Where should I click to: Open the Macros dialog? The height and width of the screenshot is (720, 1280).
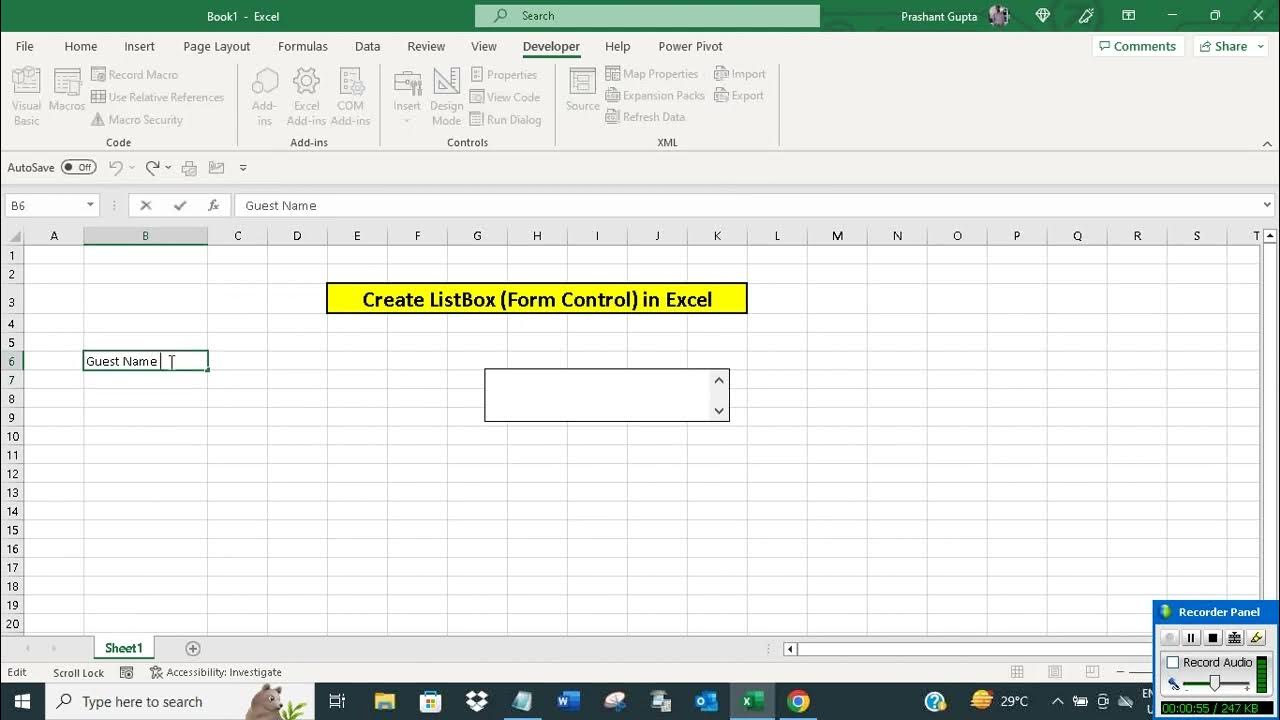click(67, 90)
